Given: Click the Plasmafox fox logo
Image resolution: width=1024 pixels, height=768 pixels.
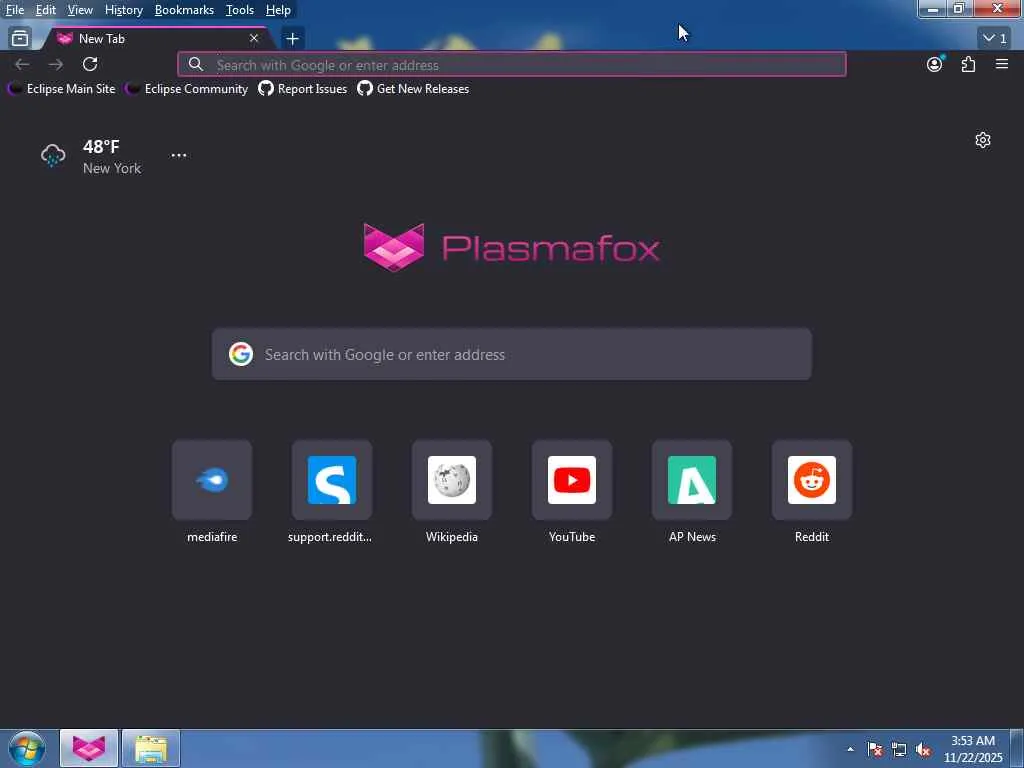Looking at the screenshot, I should tap(394, 247).
